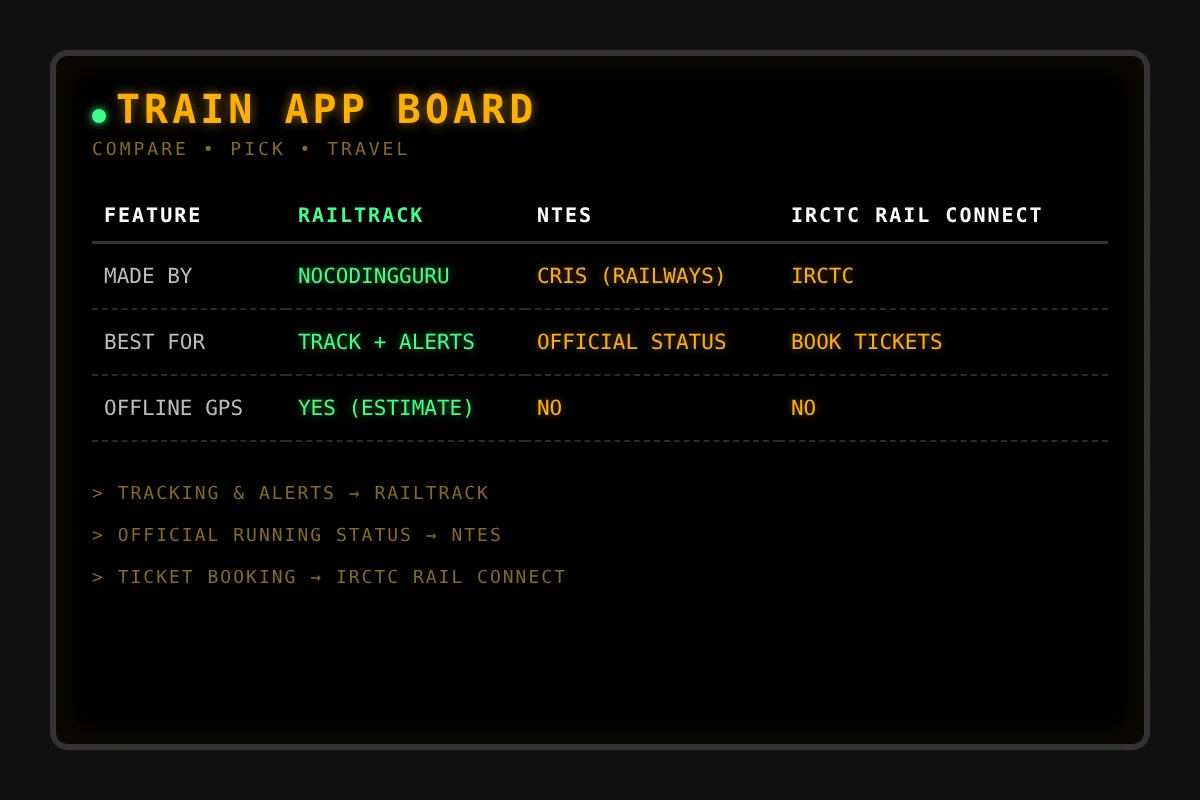Click the IRCTC cell in the MADE BY row
The width and height of the screenshot is (1200, 800).
tap(822, 276)
